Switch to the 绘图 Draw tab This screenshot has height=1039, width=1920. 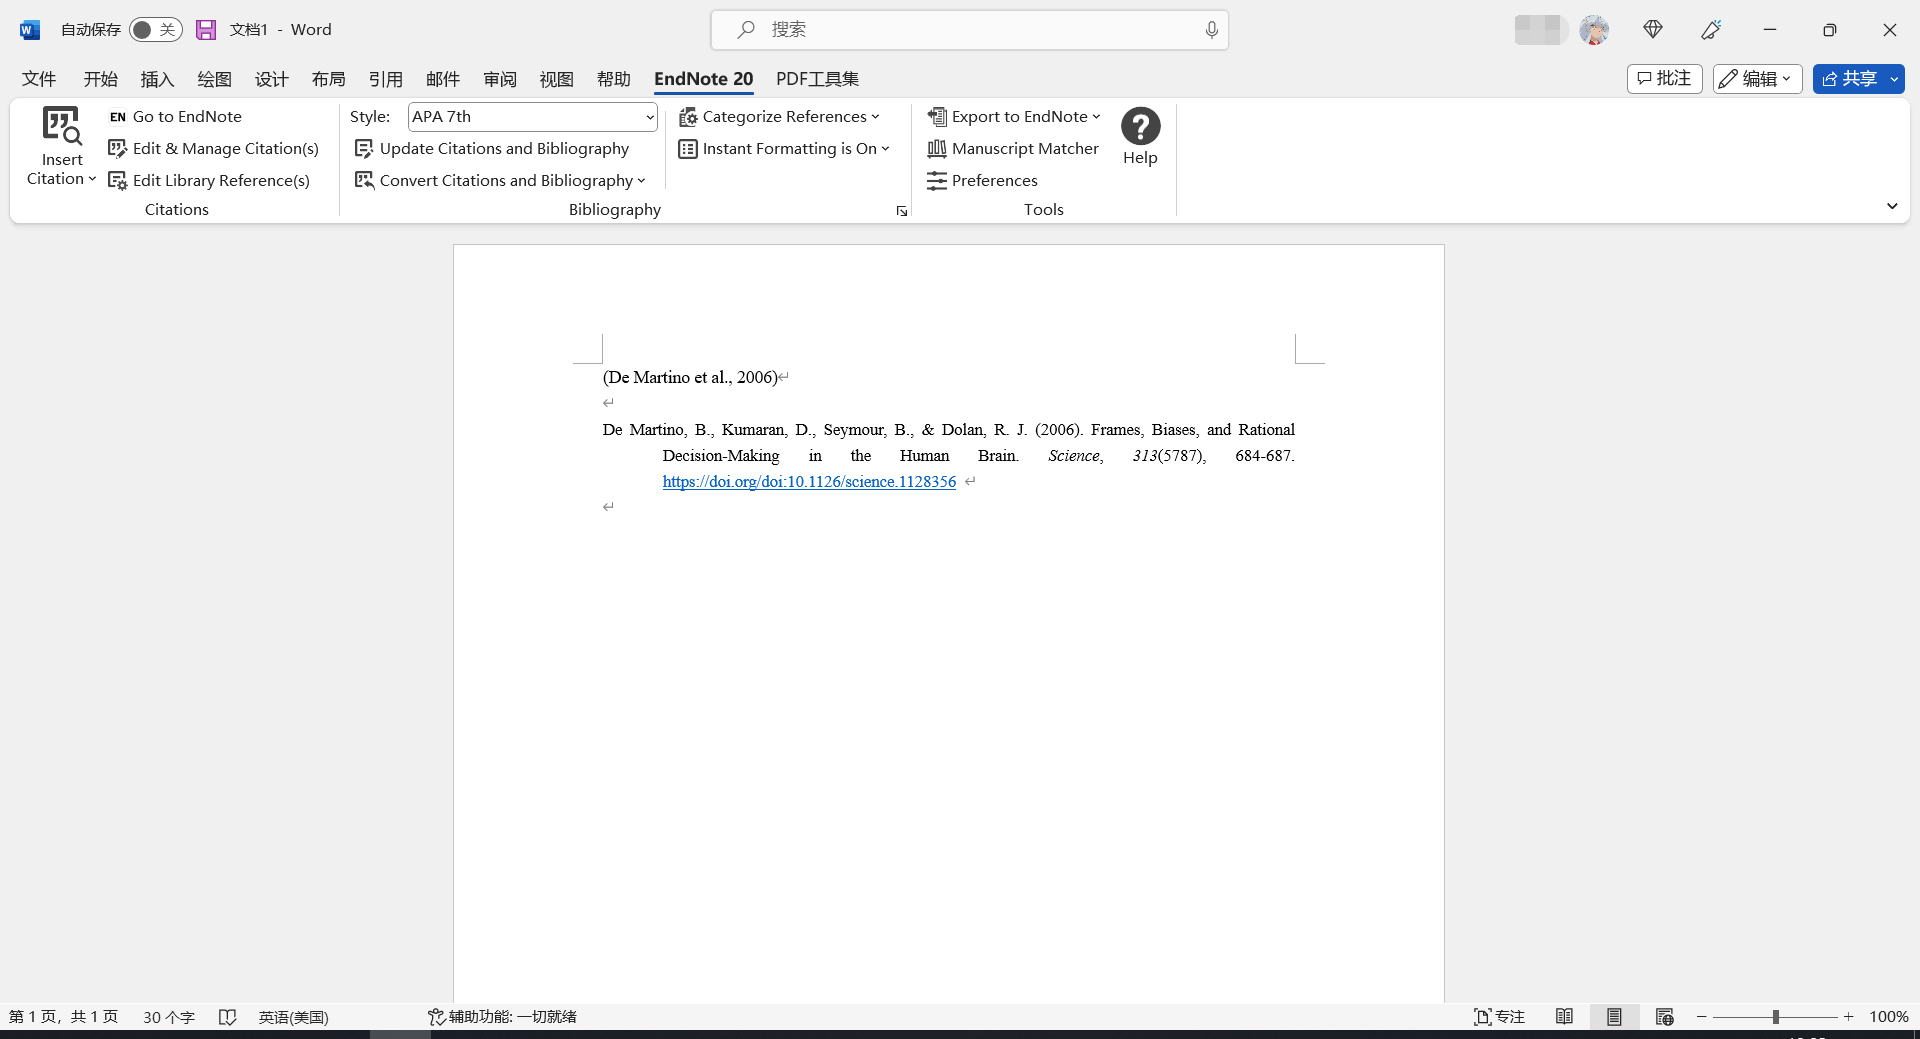click(214, 79)
